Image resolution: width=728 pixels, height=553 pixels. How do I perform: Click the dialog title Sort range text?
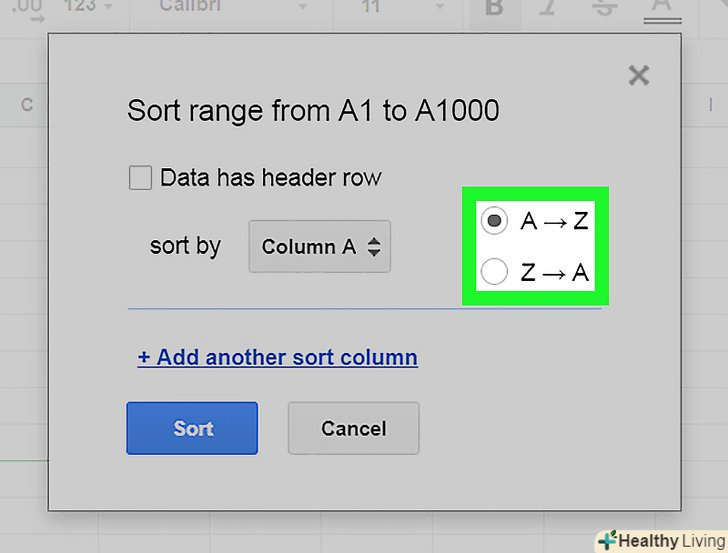(312, 111)
